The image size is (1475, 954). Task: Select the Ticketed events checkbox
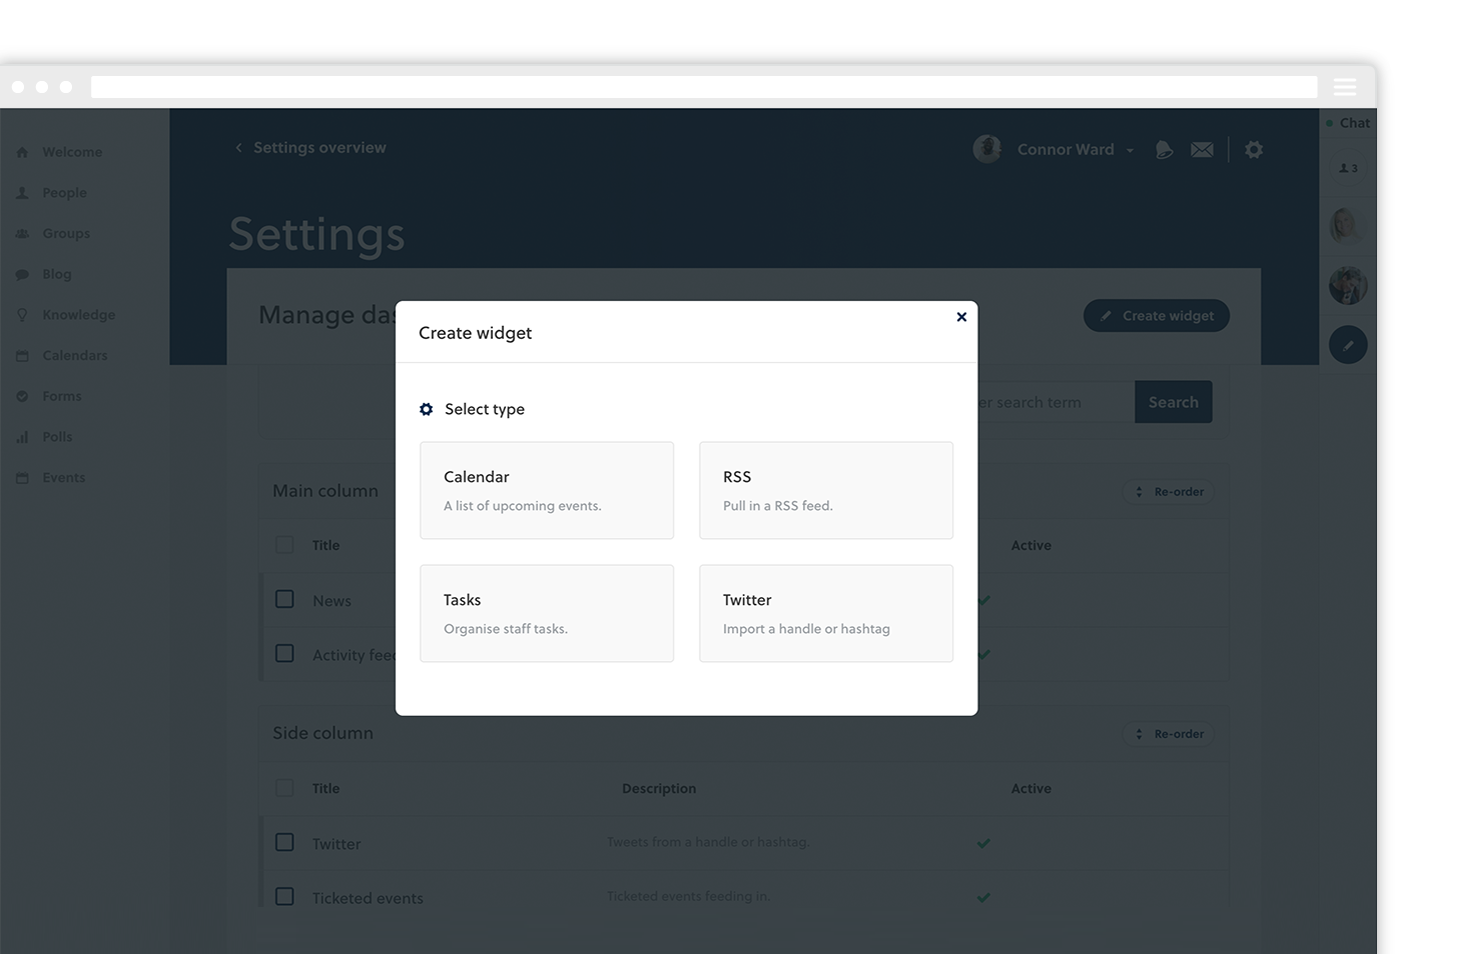(x=285, y=896)
